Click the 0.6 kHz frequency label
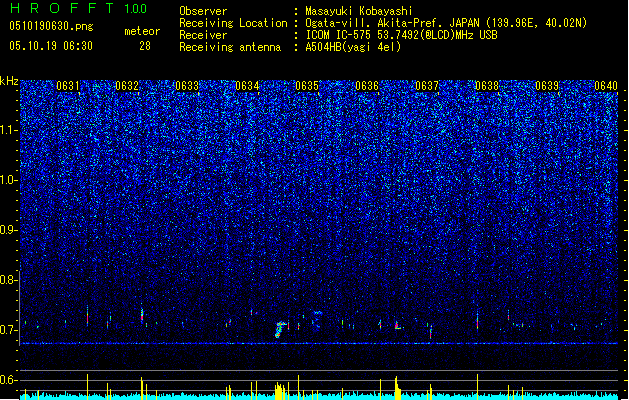 tap(9, 380)
